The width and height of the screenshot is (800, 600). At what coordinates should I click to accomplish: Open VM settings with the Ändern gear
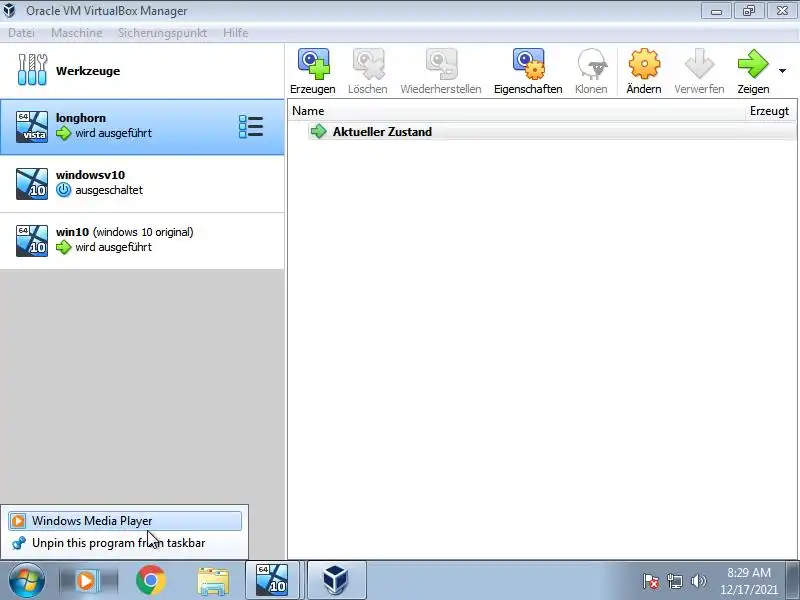644,64
